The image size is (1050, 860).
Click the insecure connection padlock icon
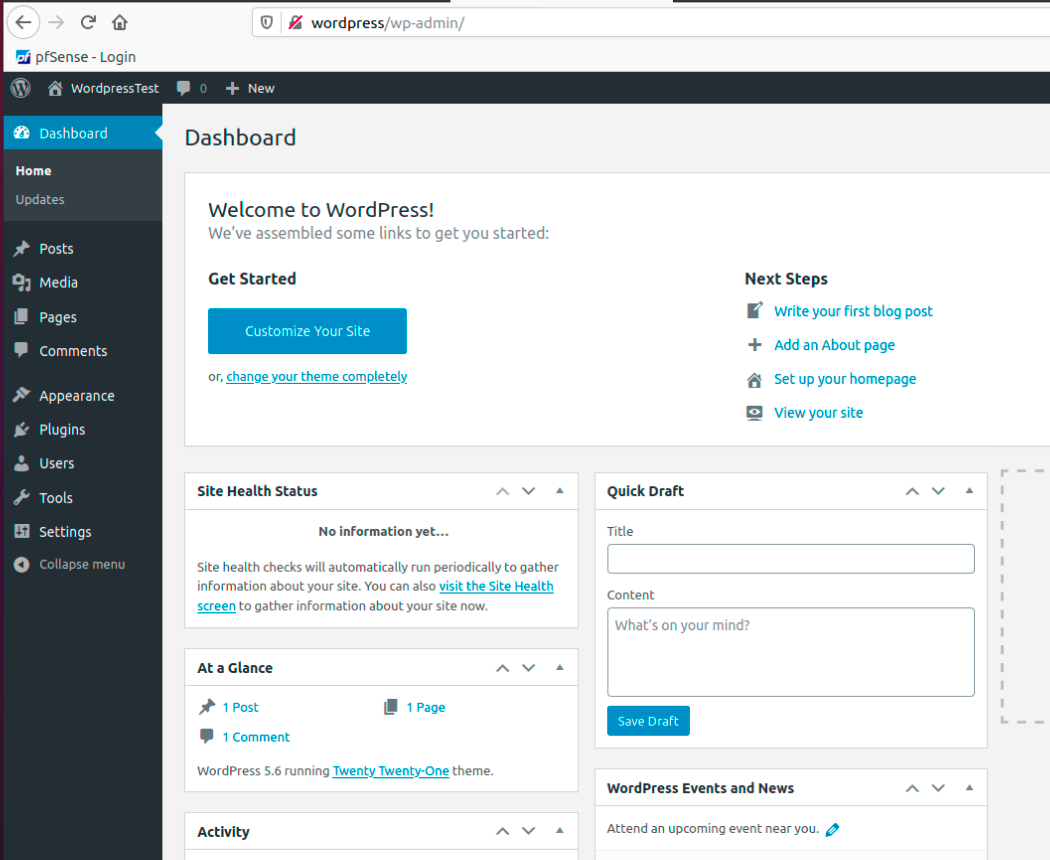[x=295, y=23]
